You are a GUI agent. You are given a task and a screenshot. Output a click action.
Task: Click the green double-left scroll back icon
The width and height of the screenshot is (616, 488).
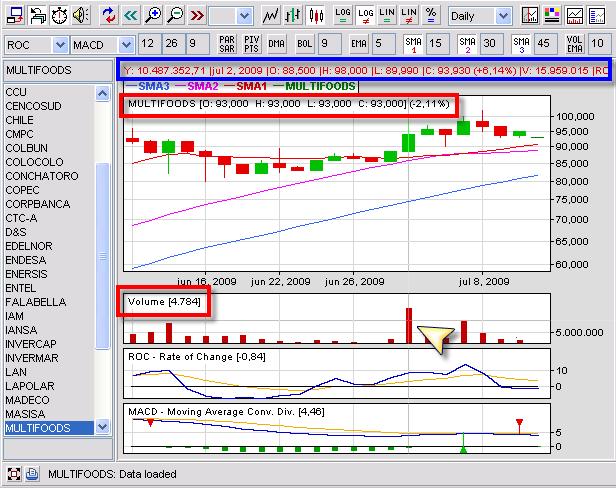[x=130, y=15]
